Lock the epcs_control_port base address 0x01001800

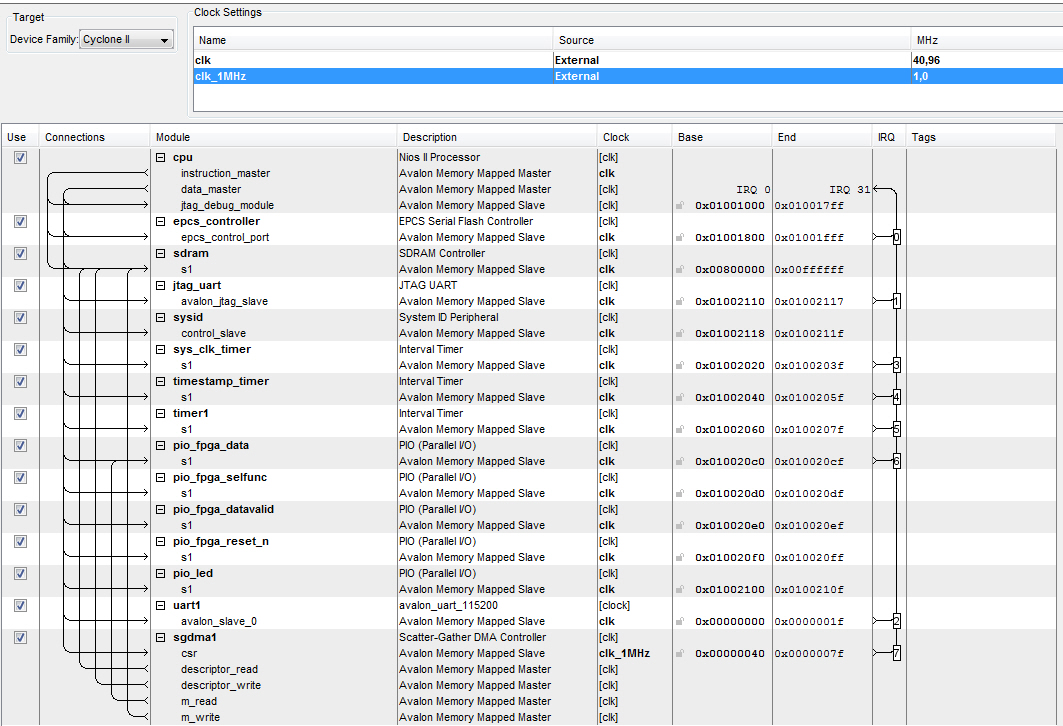click(x=680, y=238)
